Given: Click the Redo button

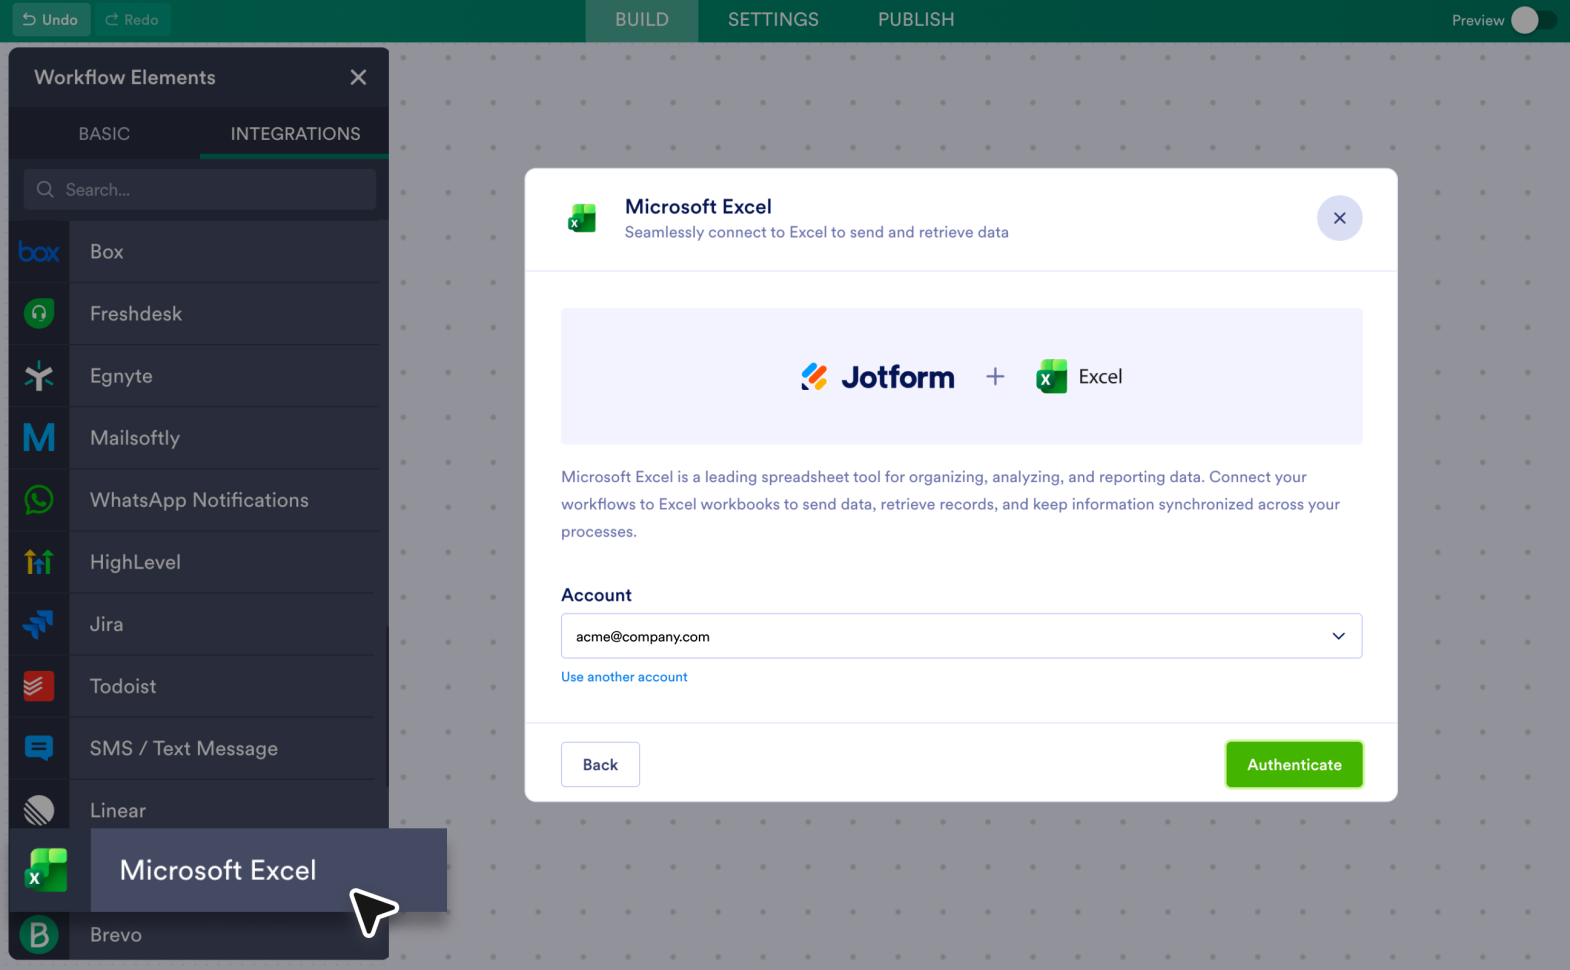Looking at the screenshot, I should (132, 20).
